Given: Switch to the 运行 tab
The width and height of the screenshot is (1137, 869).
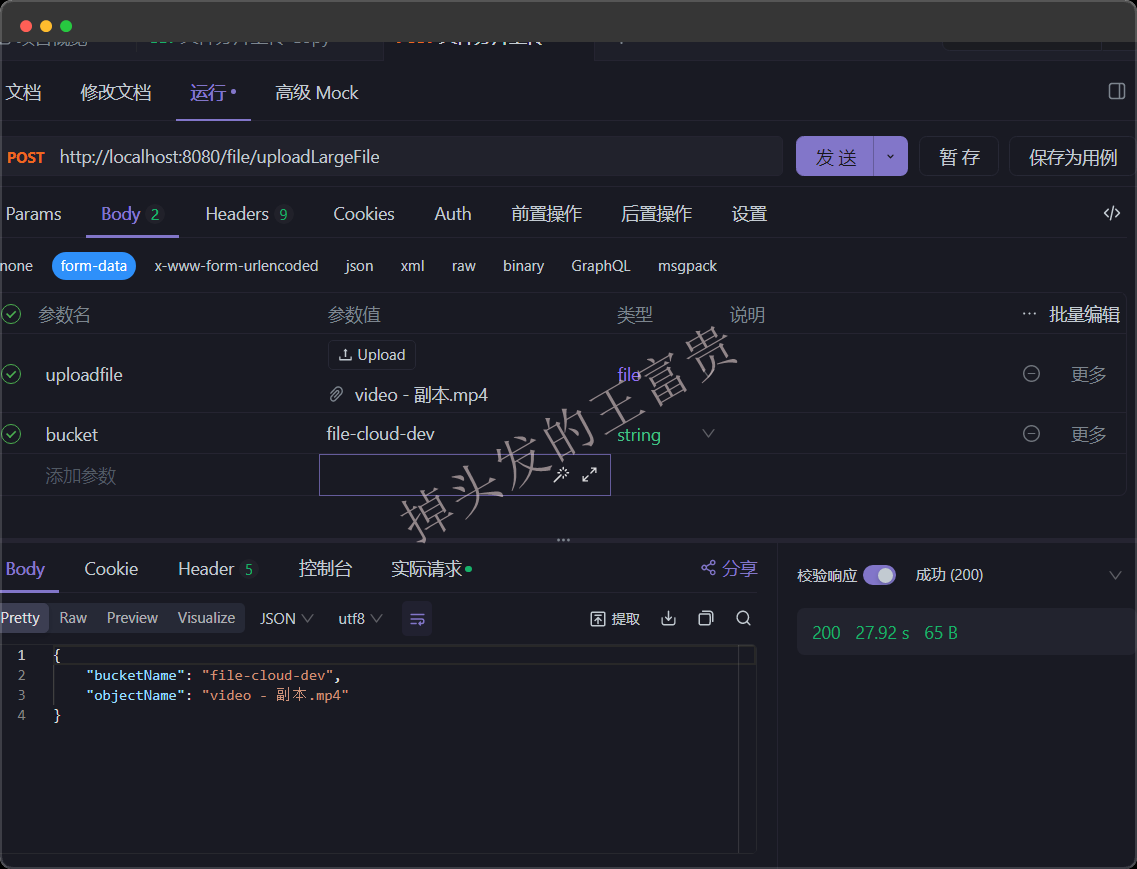Looking at the screenshot, I should (212, 93).
